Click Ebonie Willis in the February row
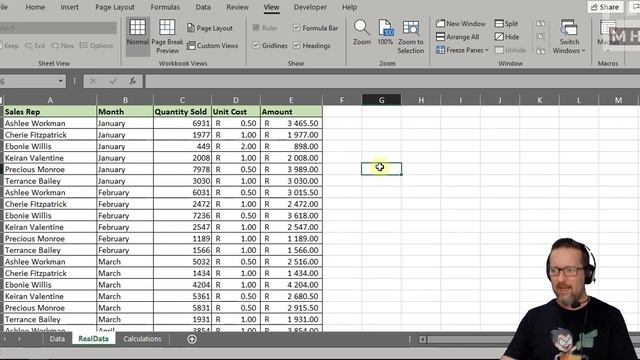Image resolution: width=640 pixels, height=360 pixels. [x=50, y=216]
